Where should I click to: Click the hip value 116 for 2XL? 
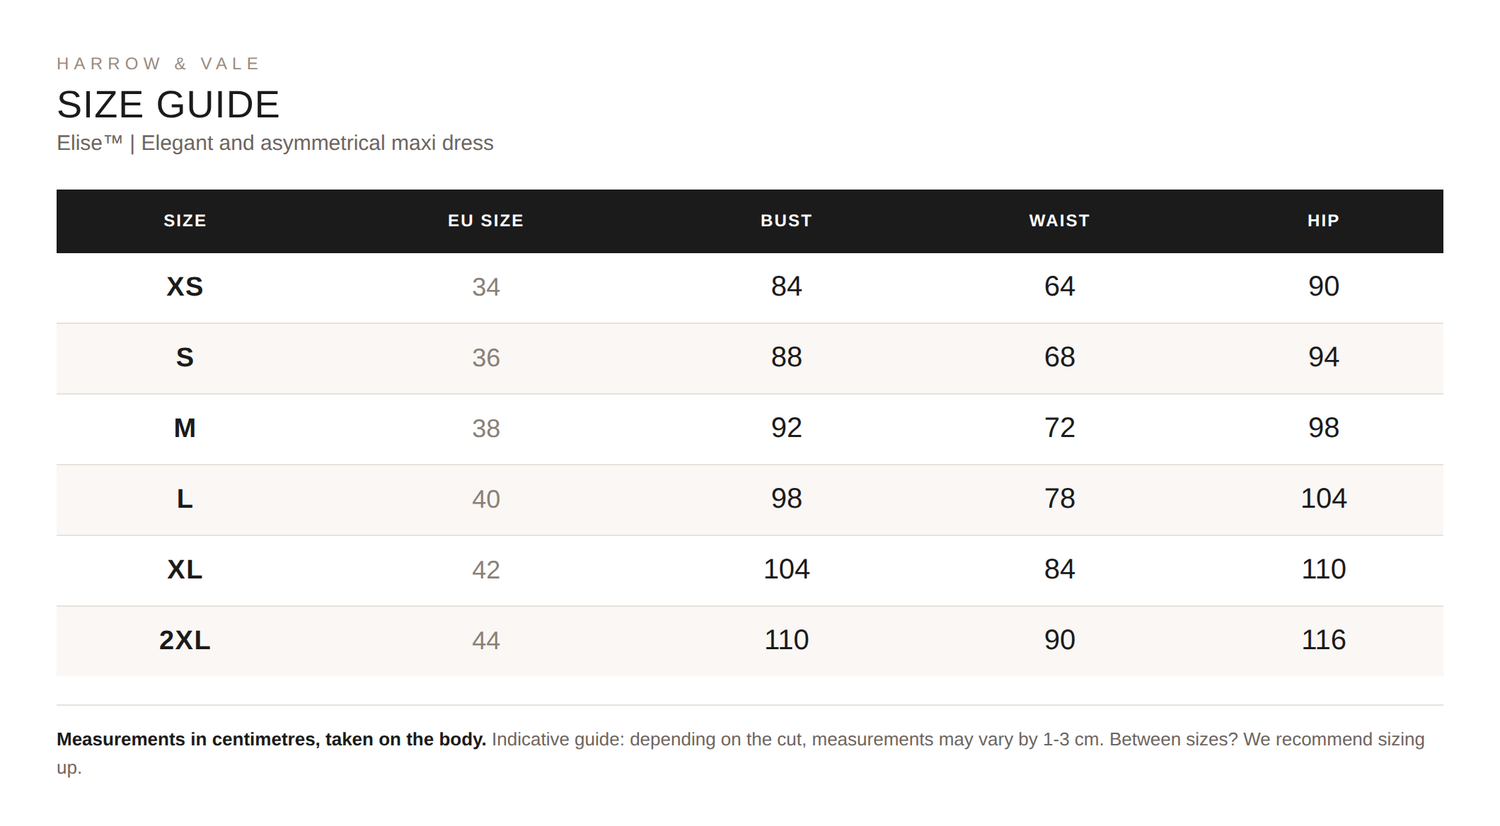pos(1323,640)
